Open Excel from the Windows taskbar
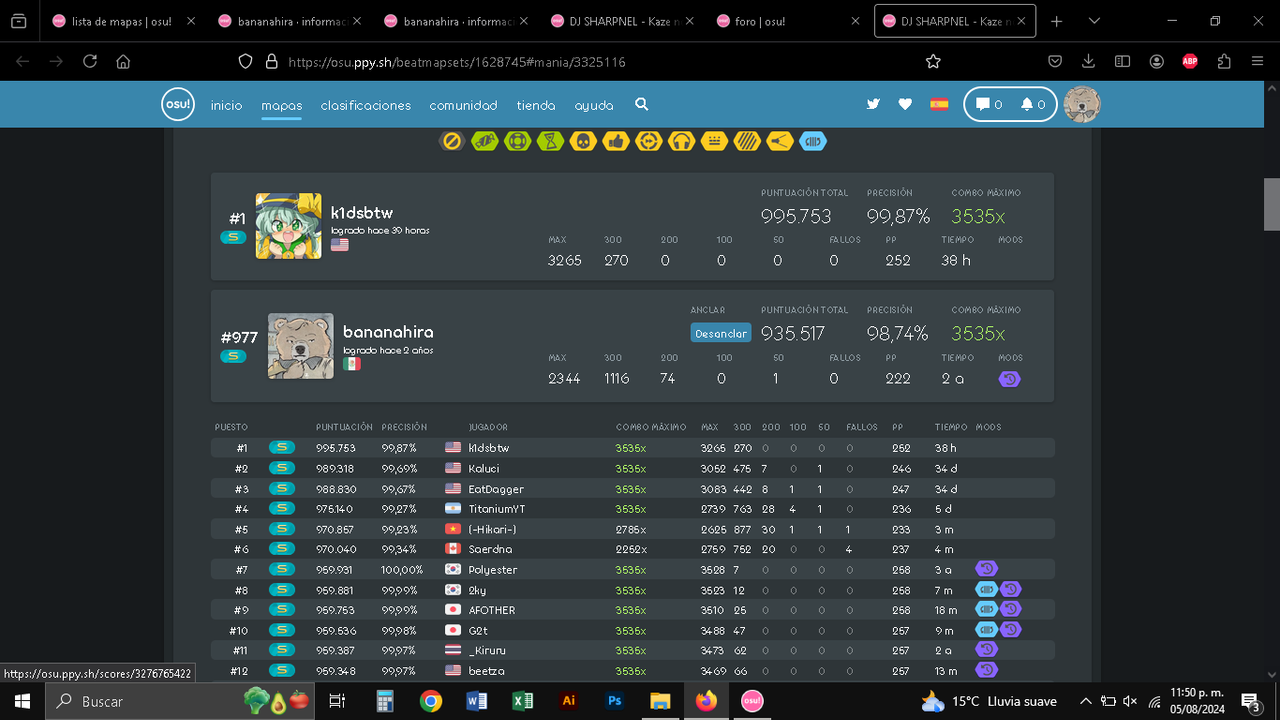The width and height of the screenshot is (1280, 720). click(x=522, y=701)
